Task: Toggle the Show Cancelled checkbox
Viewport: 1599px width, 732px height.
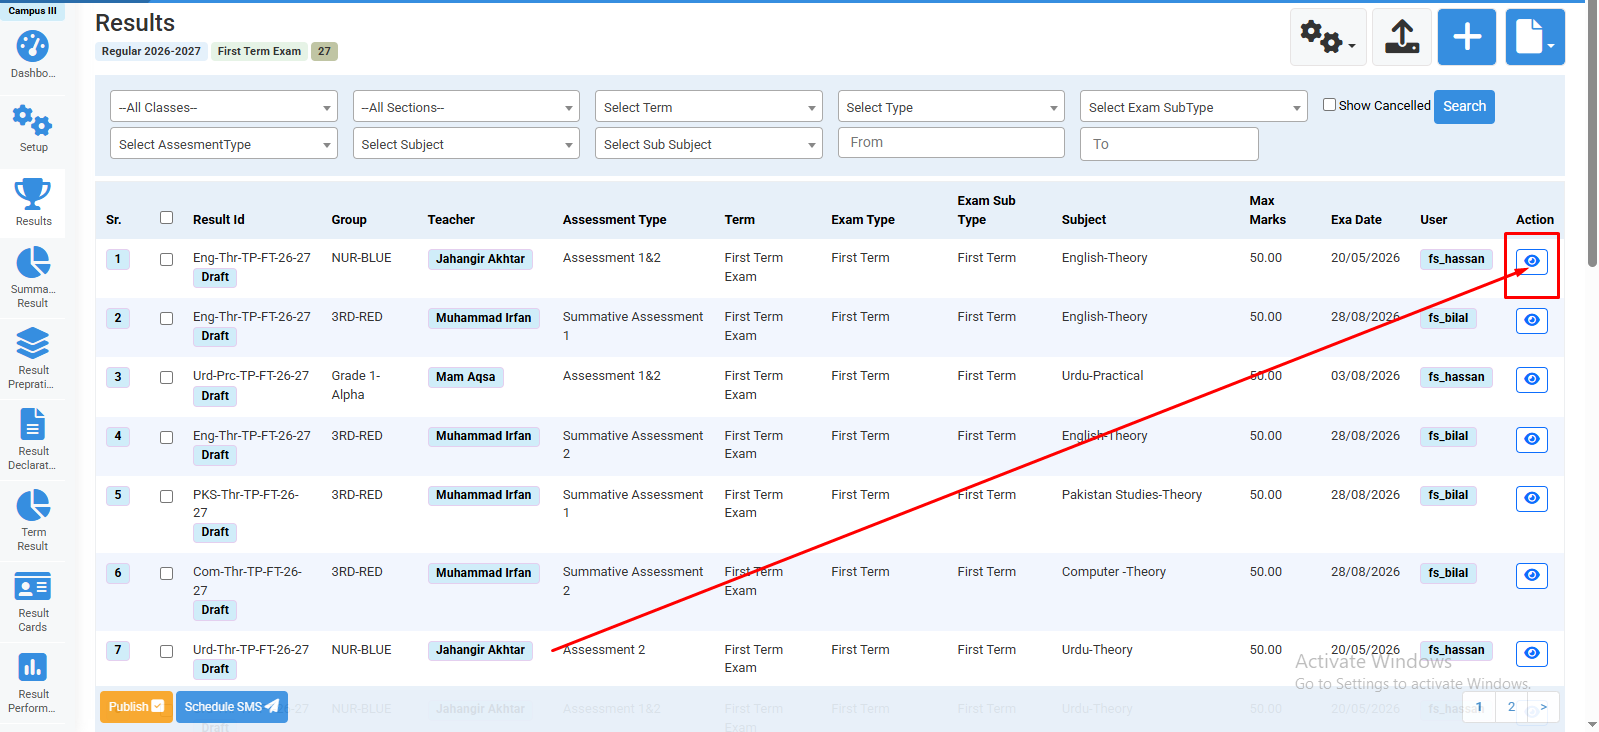Action: (1330, 105)
